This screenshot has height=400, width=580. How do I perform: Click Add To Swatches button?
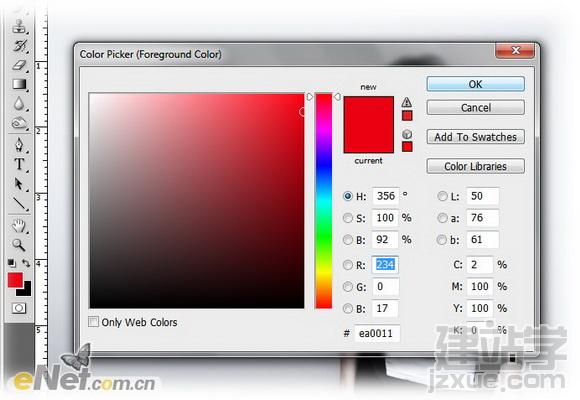(x=475, y=137)
